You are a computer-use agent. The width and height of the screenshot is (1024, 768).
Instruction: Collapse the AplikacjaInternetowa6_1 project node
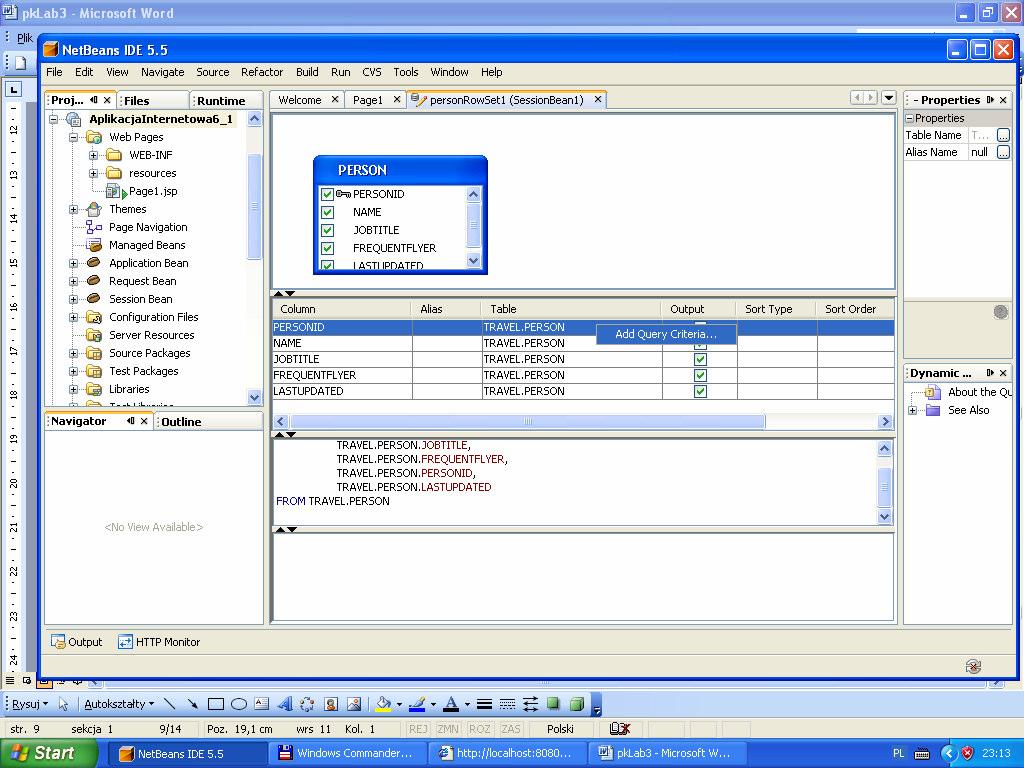54,119
